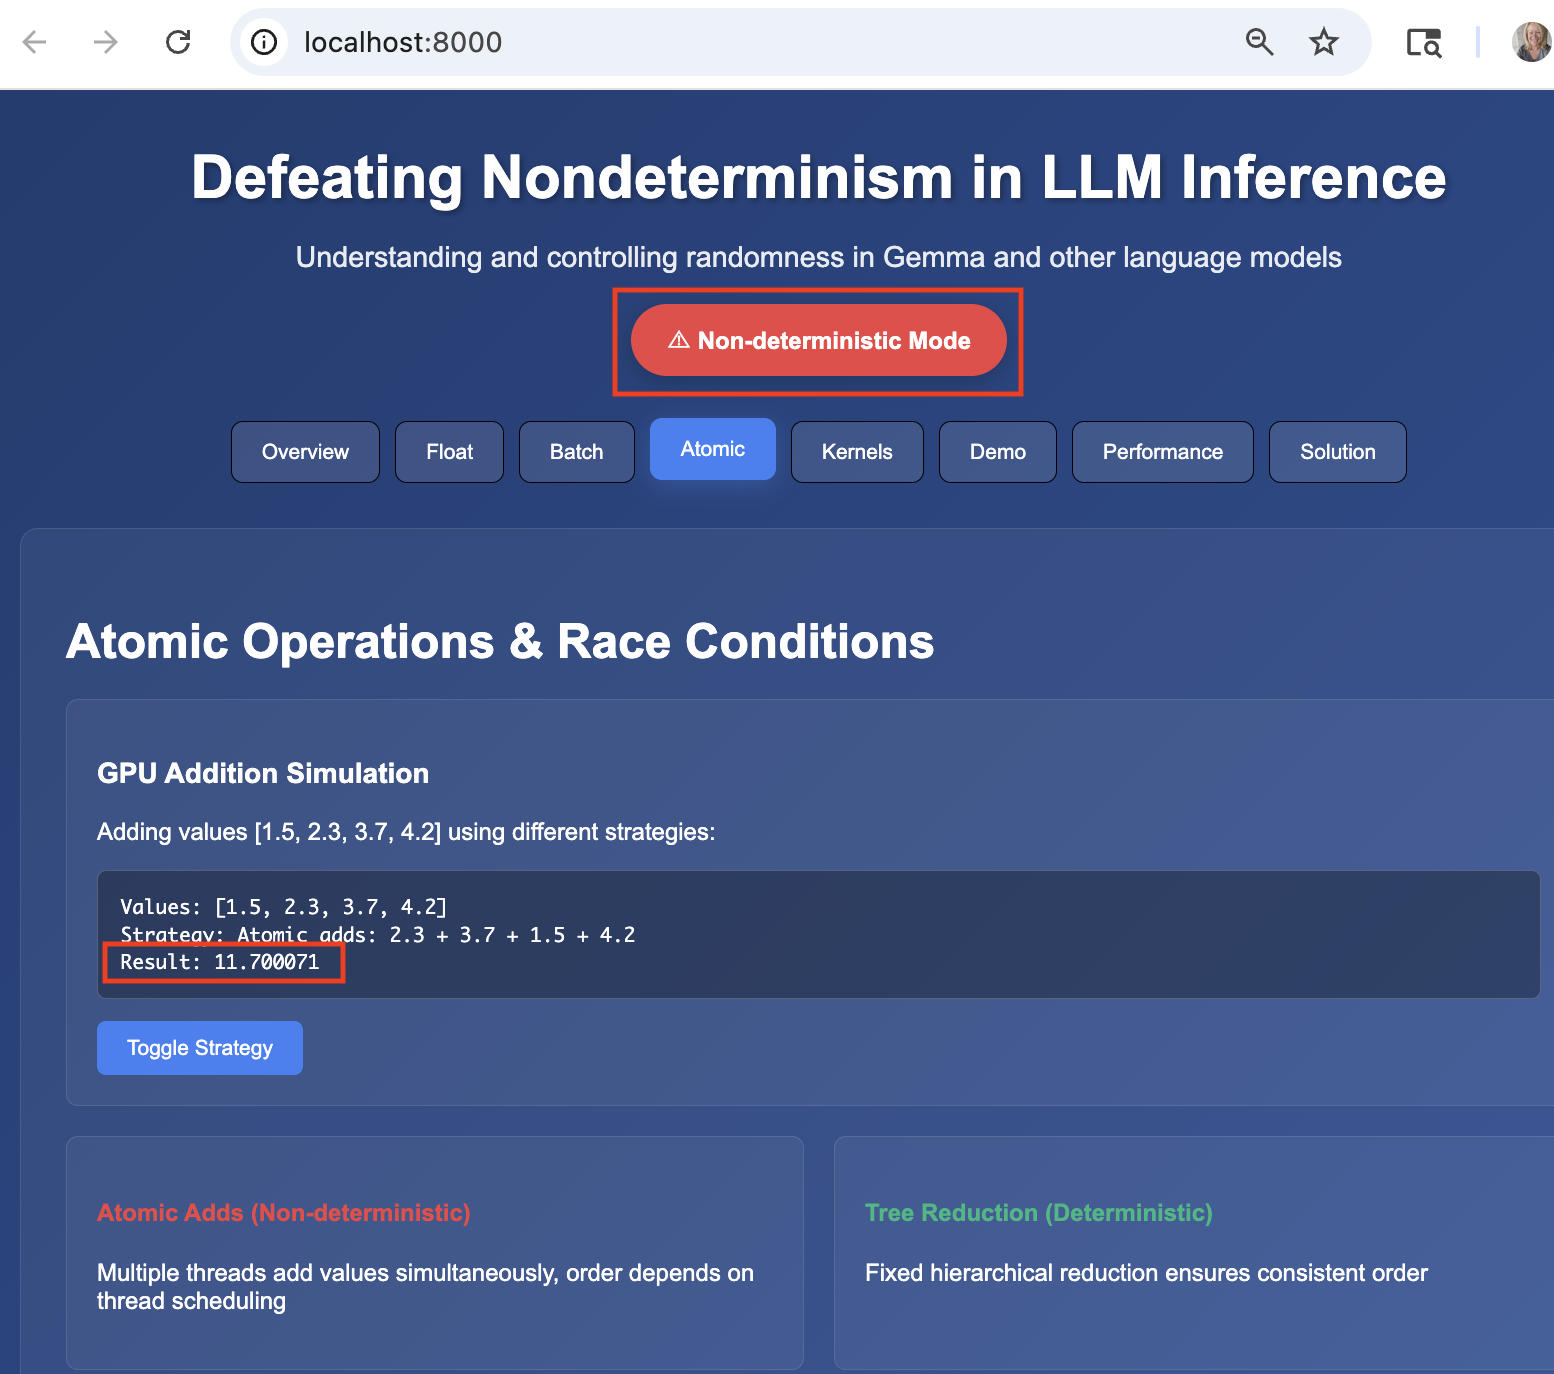
Task: Switch to the Overview tab
Action: click(305, 452)
